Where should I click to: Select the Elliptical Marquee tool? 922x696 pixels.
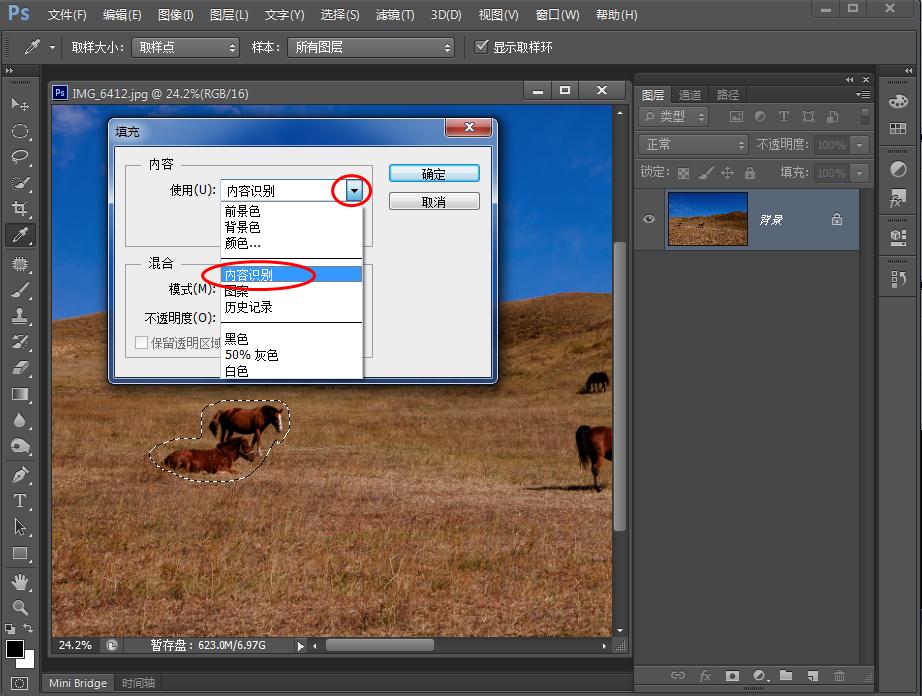tap(20, 131)
